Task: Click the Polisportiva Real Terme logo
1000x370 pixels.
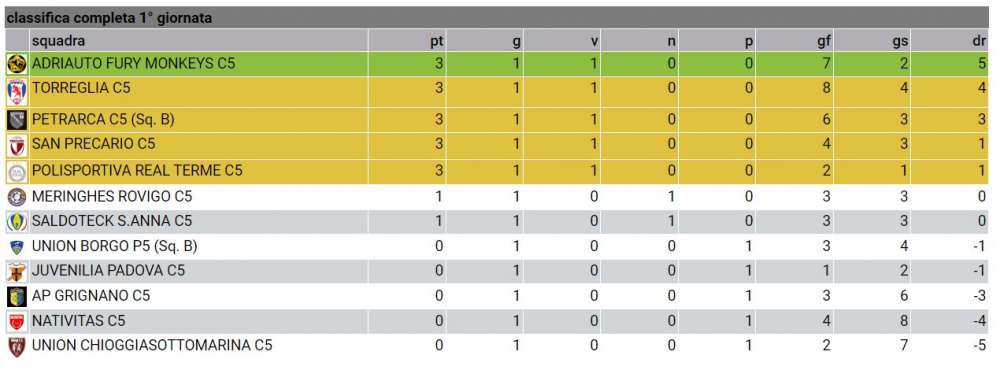Action: coord(17,172)
